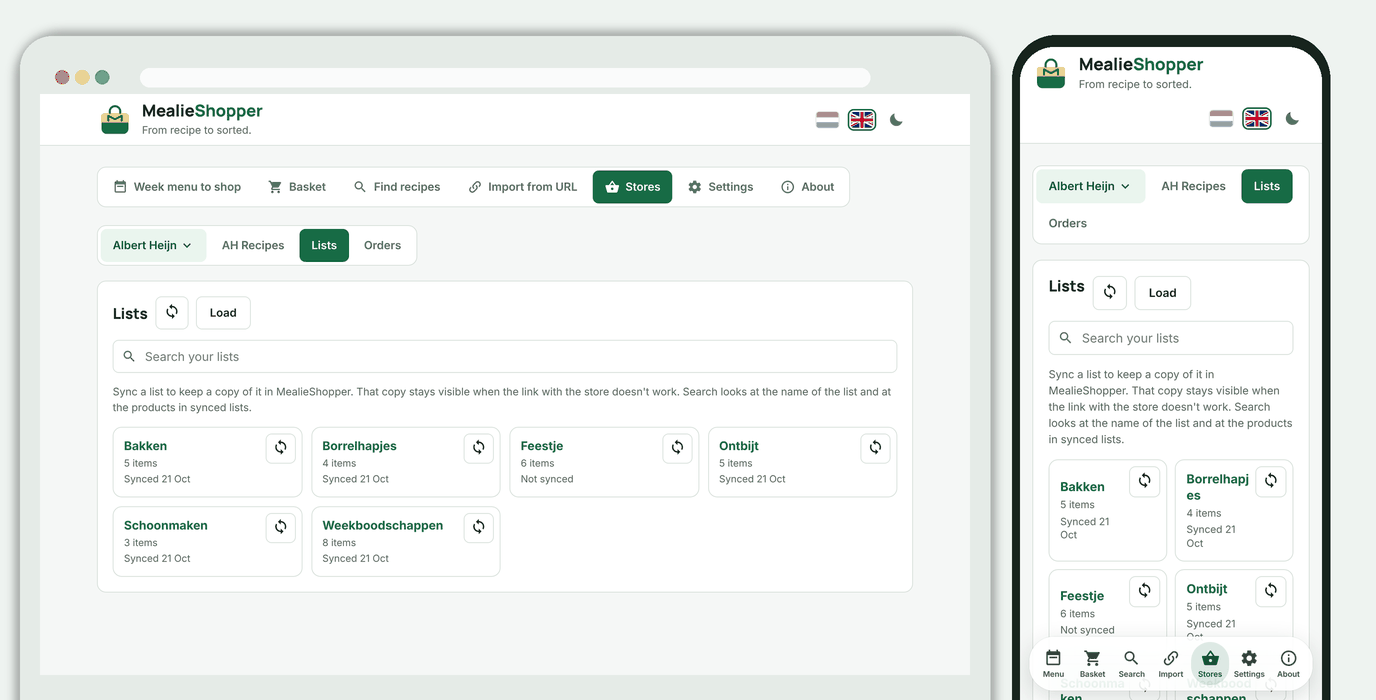The height and width of the screenshot is (700, 1376).
Task: Open the Weekboodschappen list name on desktop
Action: (383, 525)
